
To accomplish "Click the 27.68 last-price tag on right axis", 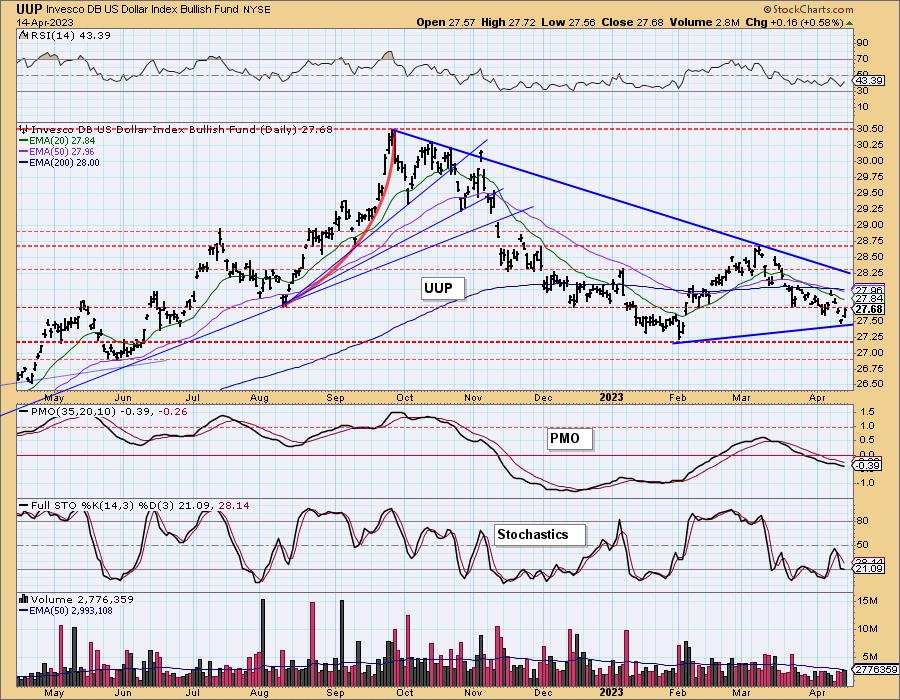I will [869, 309].
